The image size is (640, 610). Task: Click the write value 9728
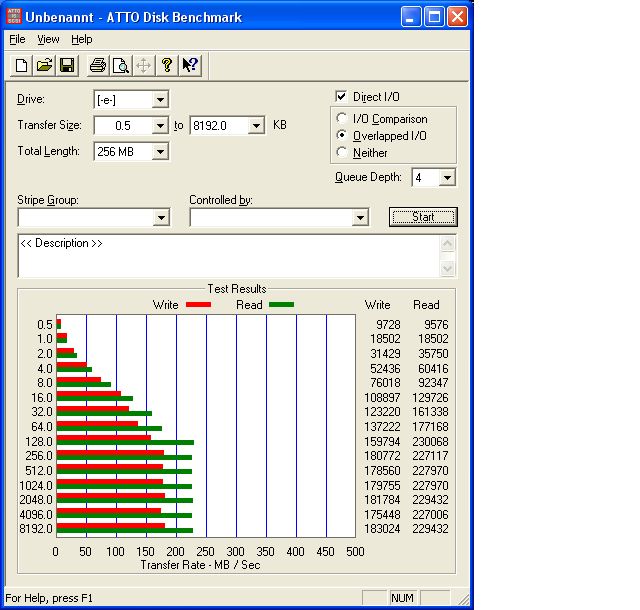pyautogui.click(x=388, y=325)
